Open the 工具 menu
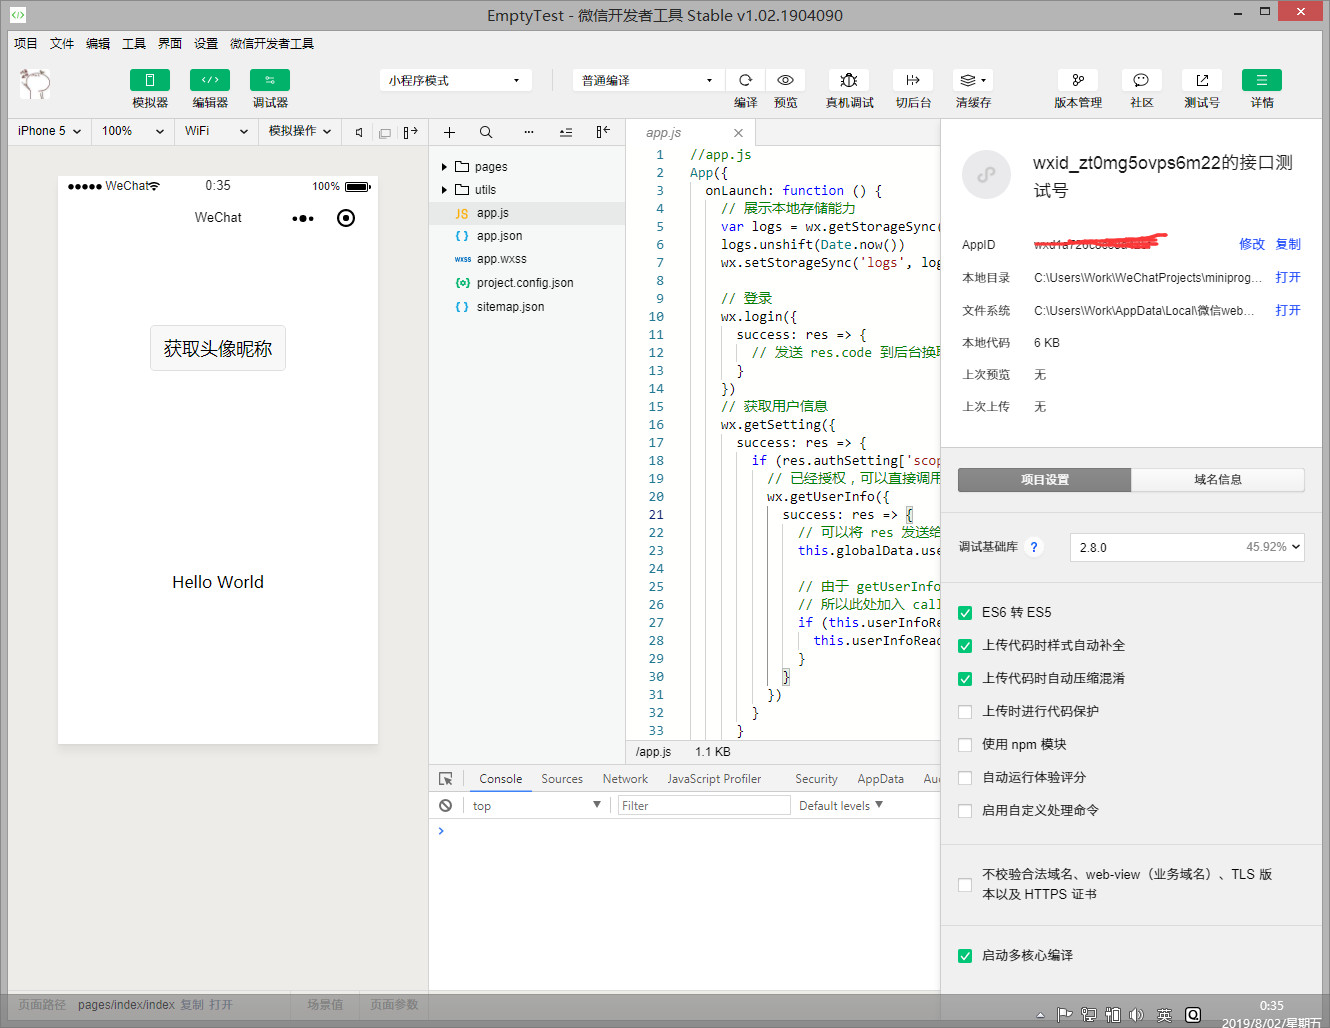1330x1028 pixels. click(x=134, y=44)
